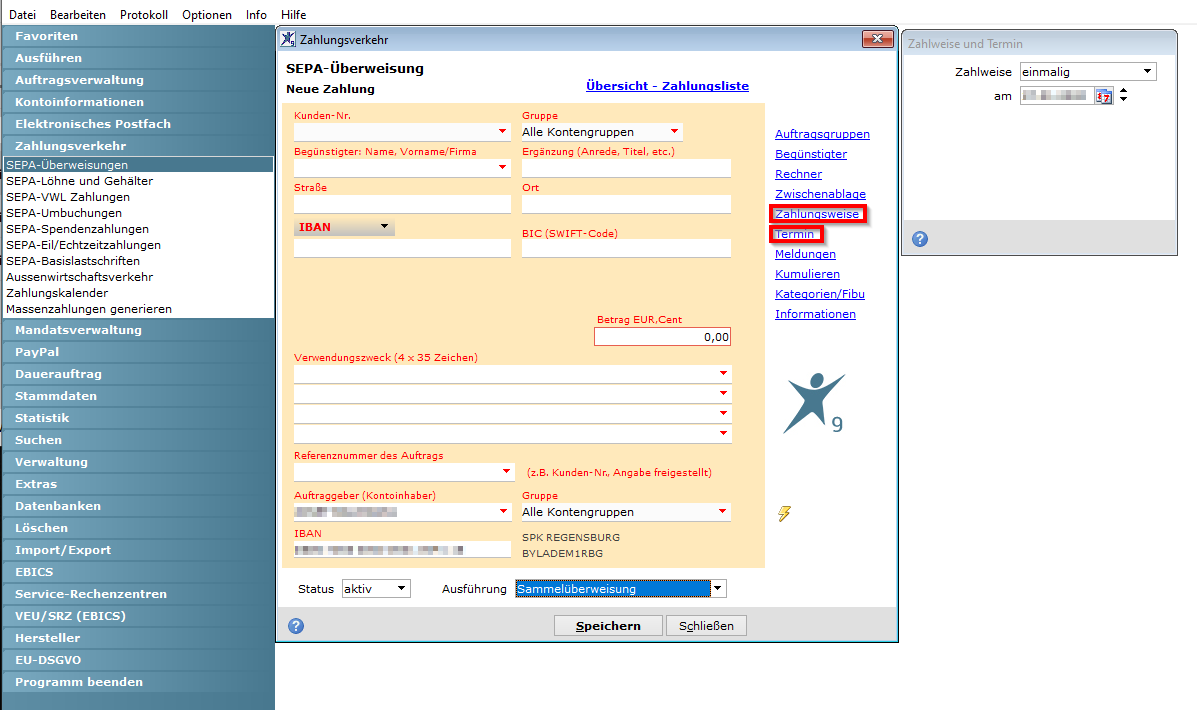The height and width of the screenshot is (710, 1197).
Task: Click the Zahlungsweise link
Action: click(817, 215)
